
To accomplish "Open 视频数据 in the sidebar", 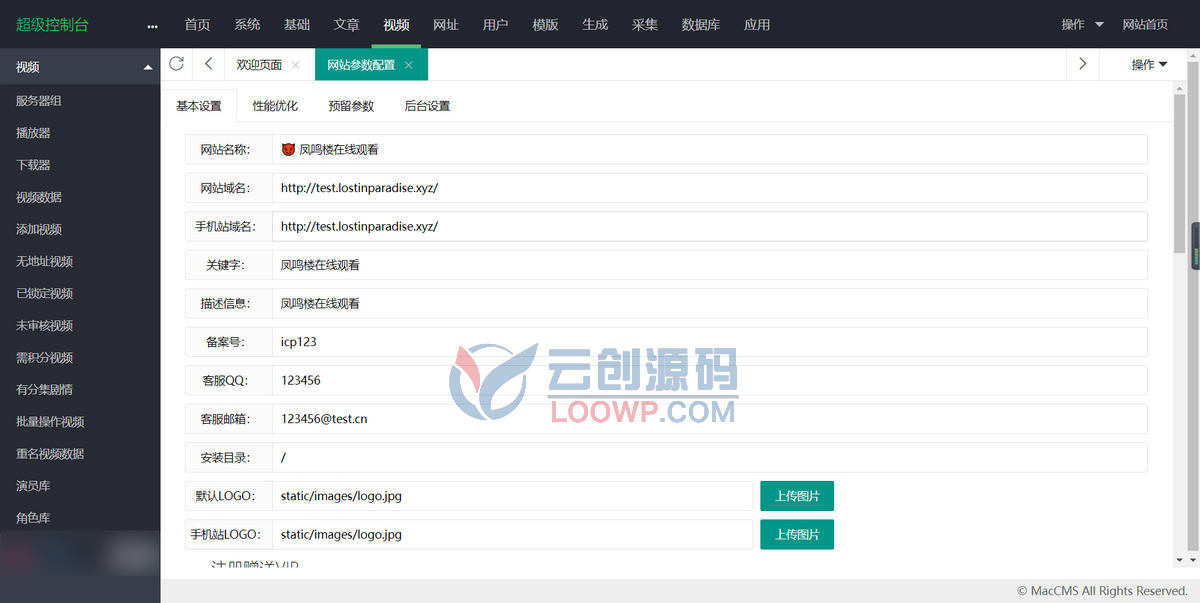I will coord(39,197).
